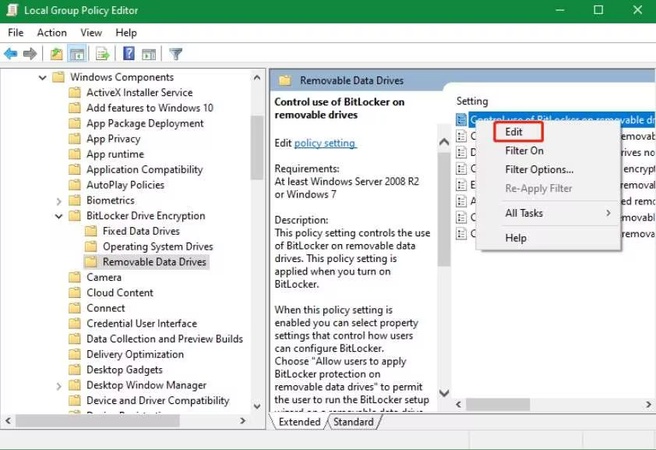The image size is (656, 450).
Task: Select ActiveX Installer Service folder
Action: [139, 92]
